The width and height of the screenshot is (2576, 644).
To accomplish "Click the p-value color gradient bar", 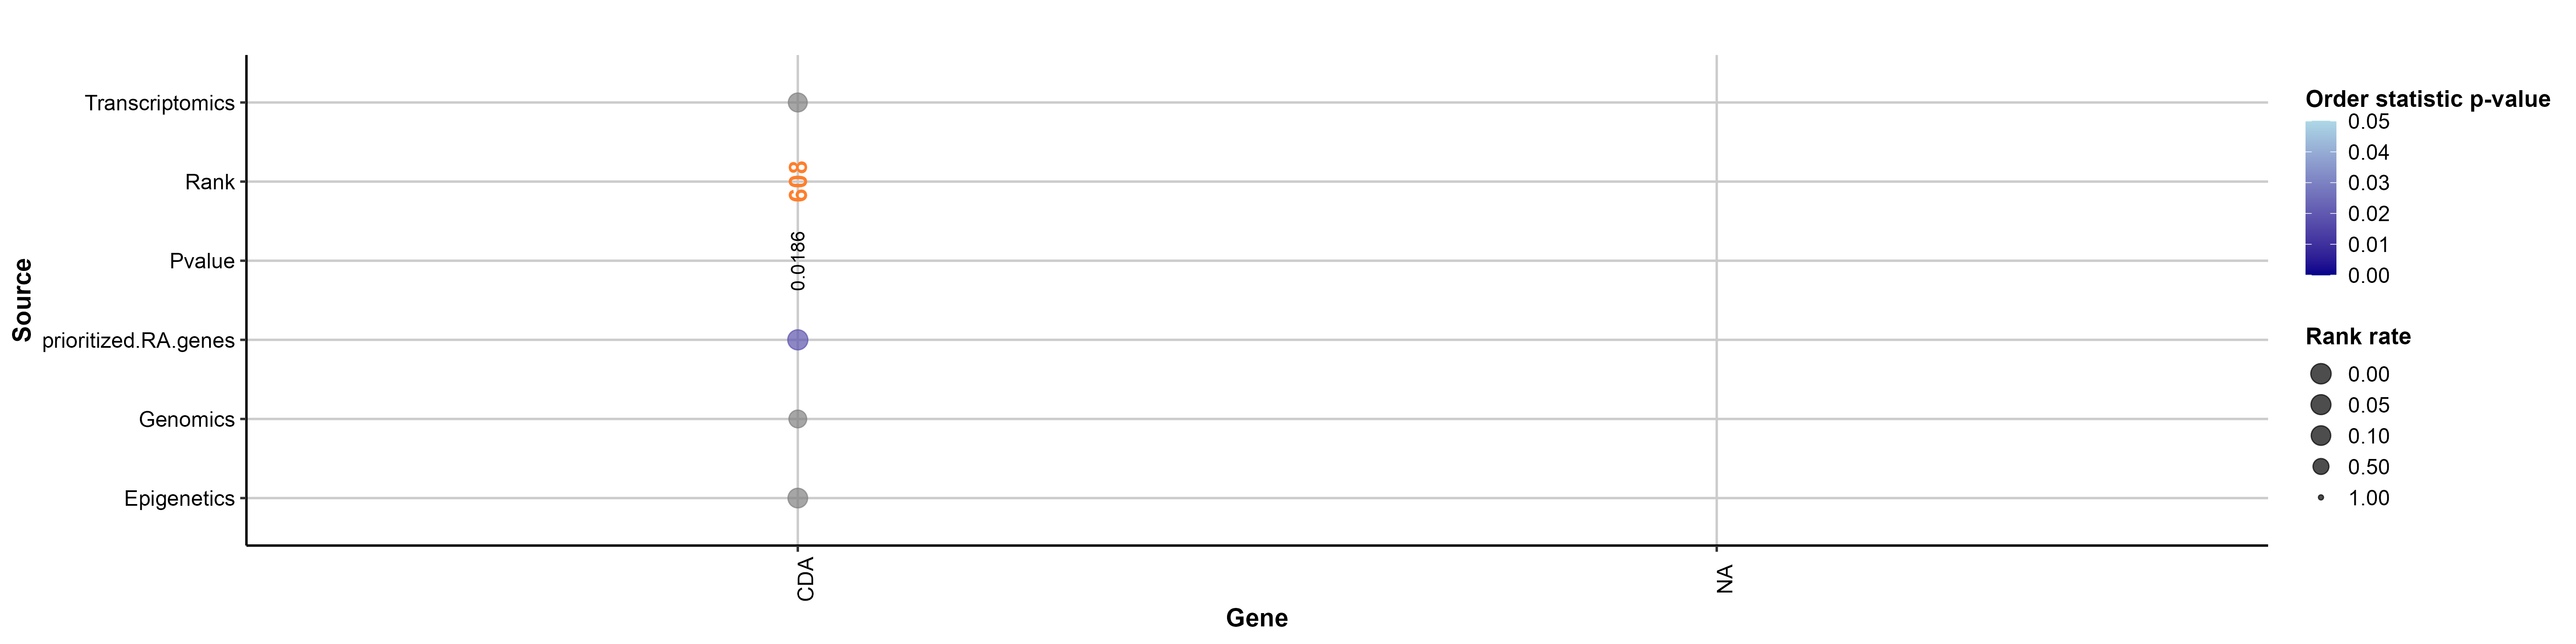I will [2320, 198].
